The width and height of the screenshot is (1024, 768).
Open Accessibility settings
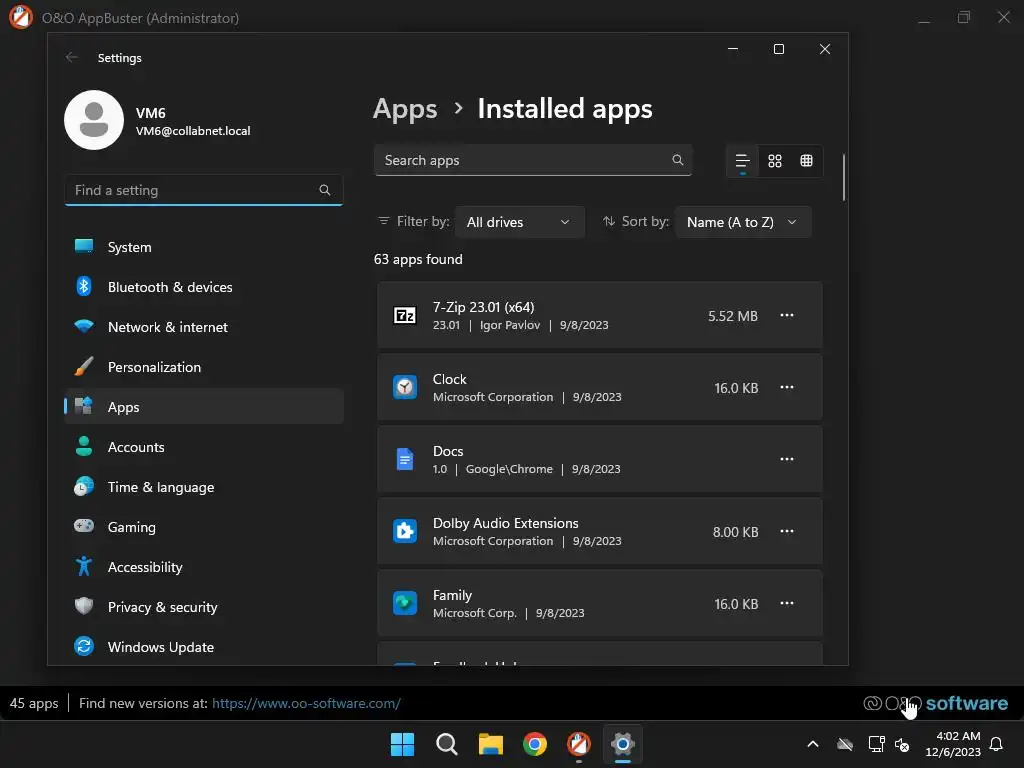(204, 567)
